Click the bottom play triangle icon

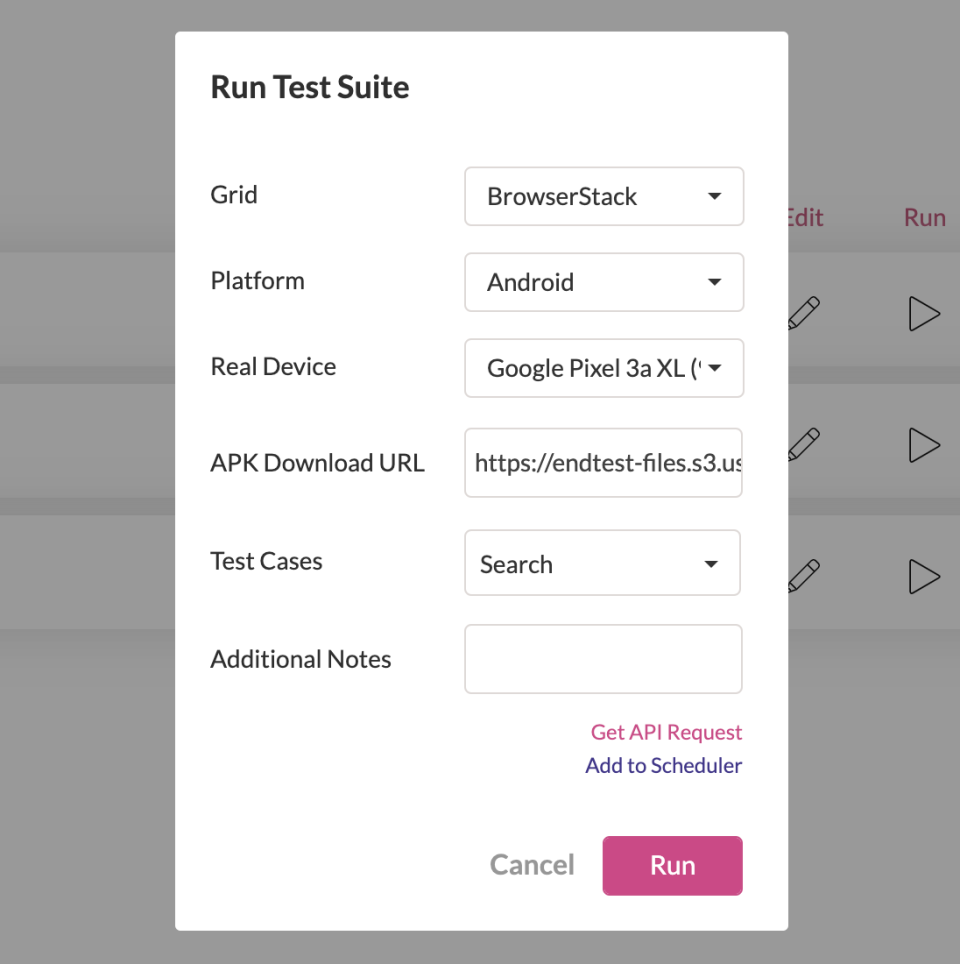coord(925,576)
